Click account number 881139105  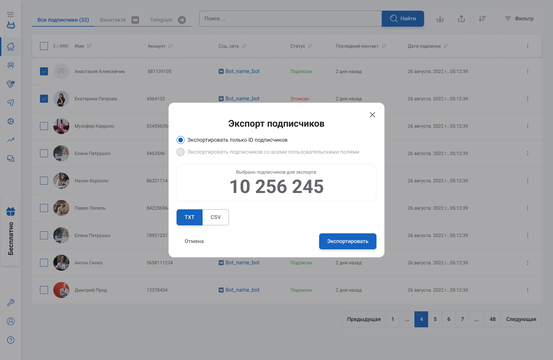pyautogui.click(x=159, y=71)
